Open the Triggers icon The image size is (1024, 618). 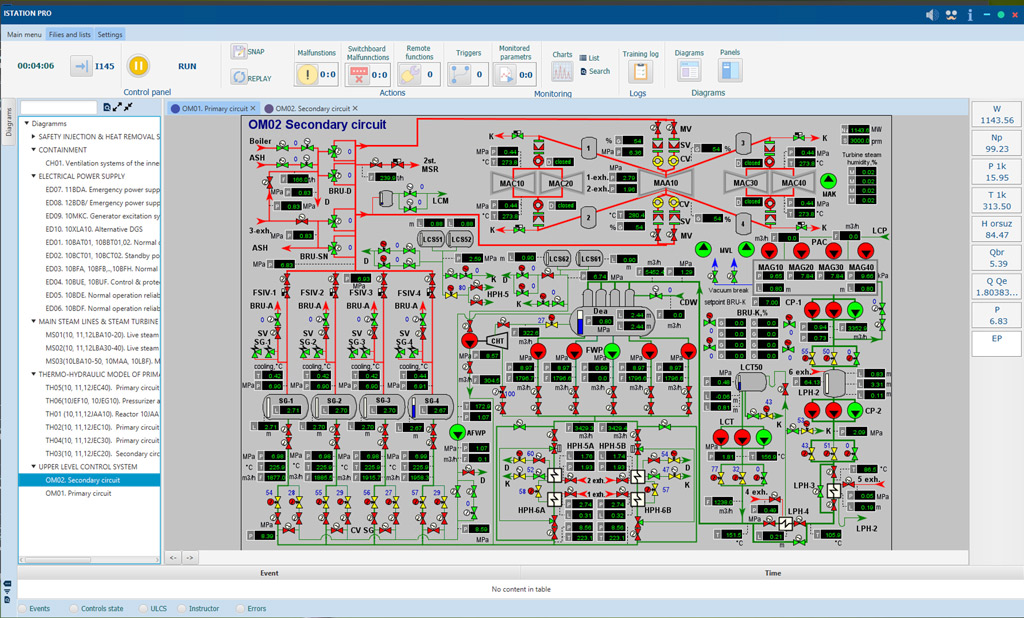click(460, 74)
